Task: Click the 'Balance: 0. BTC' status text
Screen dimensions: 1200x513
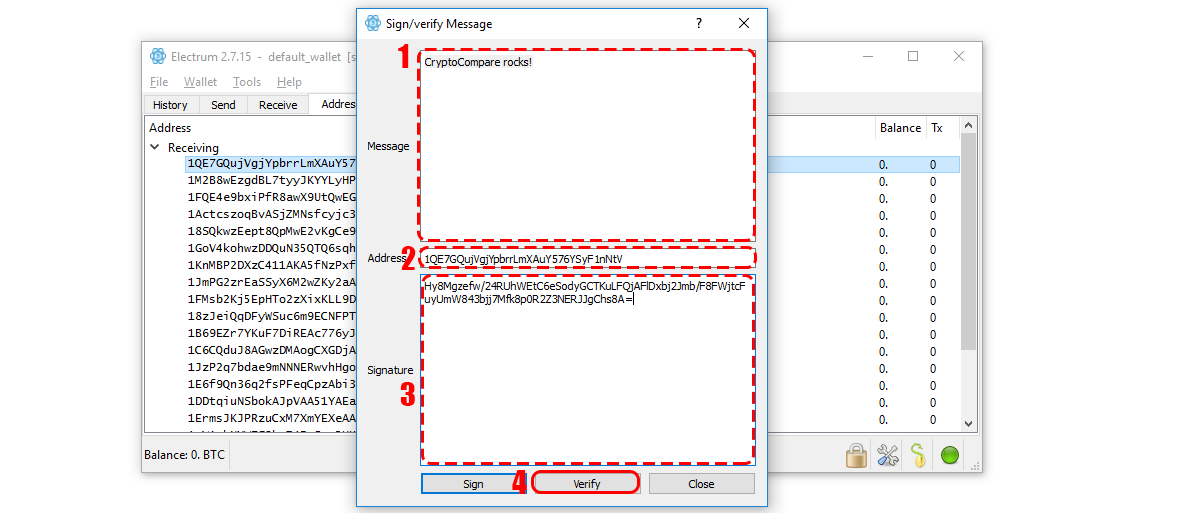Action: click(x=185, y=455)
